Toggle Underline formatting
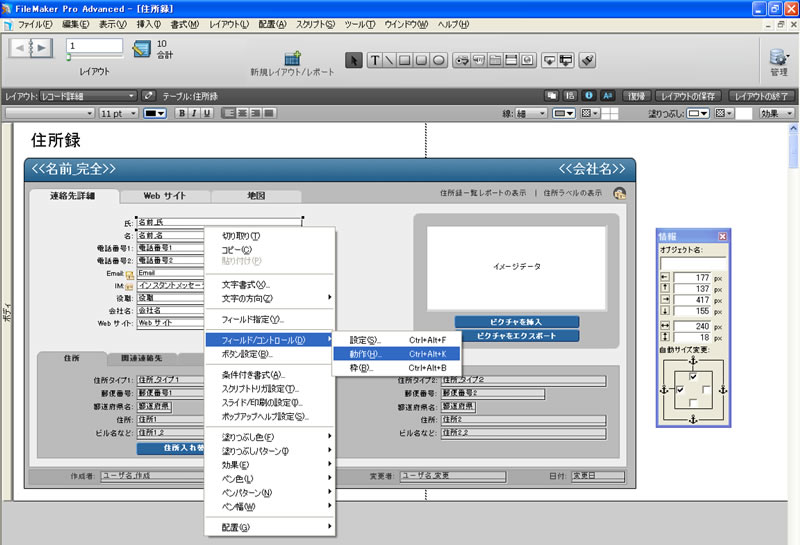 [x=207, y=113]
